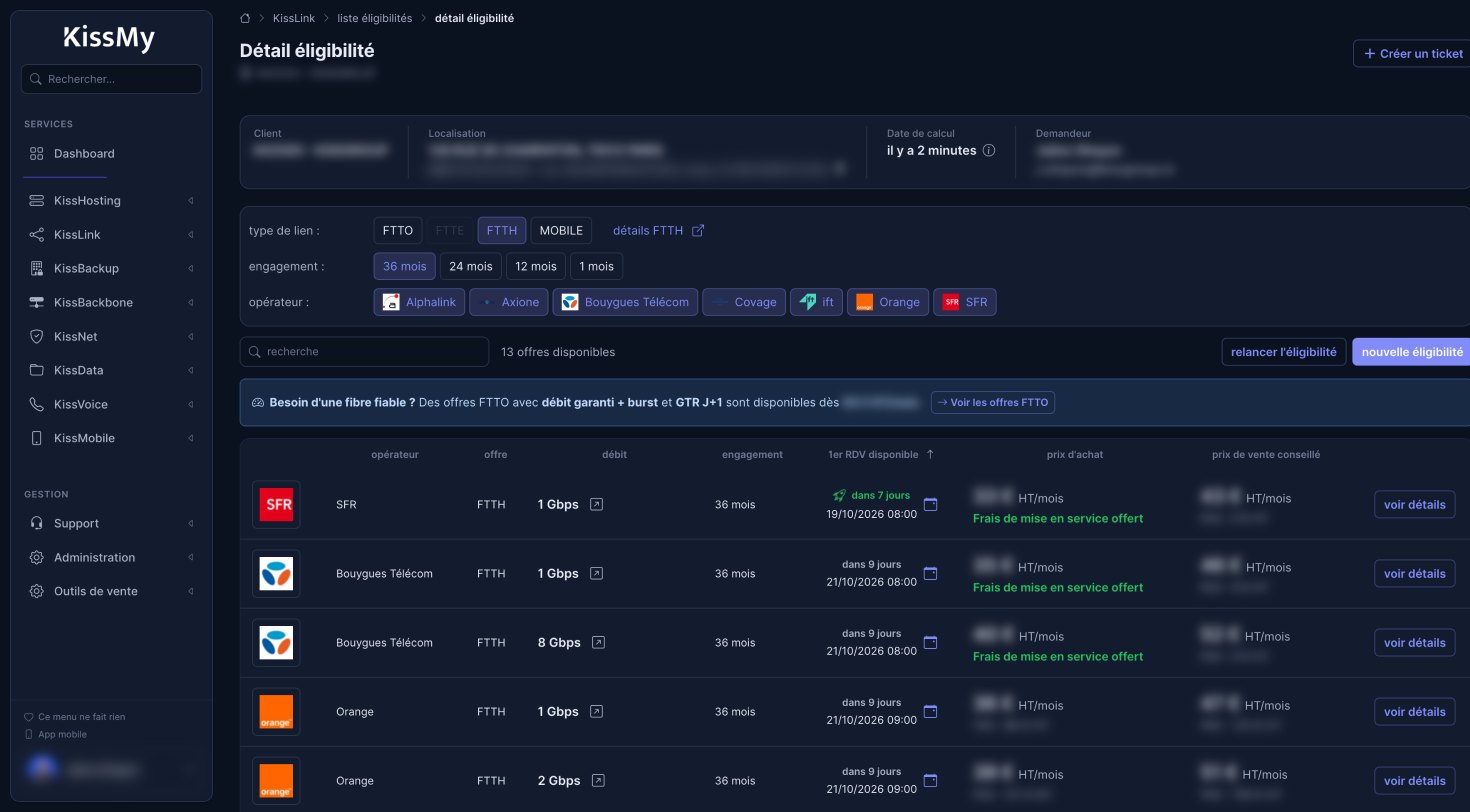Click the SFR logo in the first offer row
Screen dimensions: 1470x812
276,505
